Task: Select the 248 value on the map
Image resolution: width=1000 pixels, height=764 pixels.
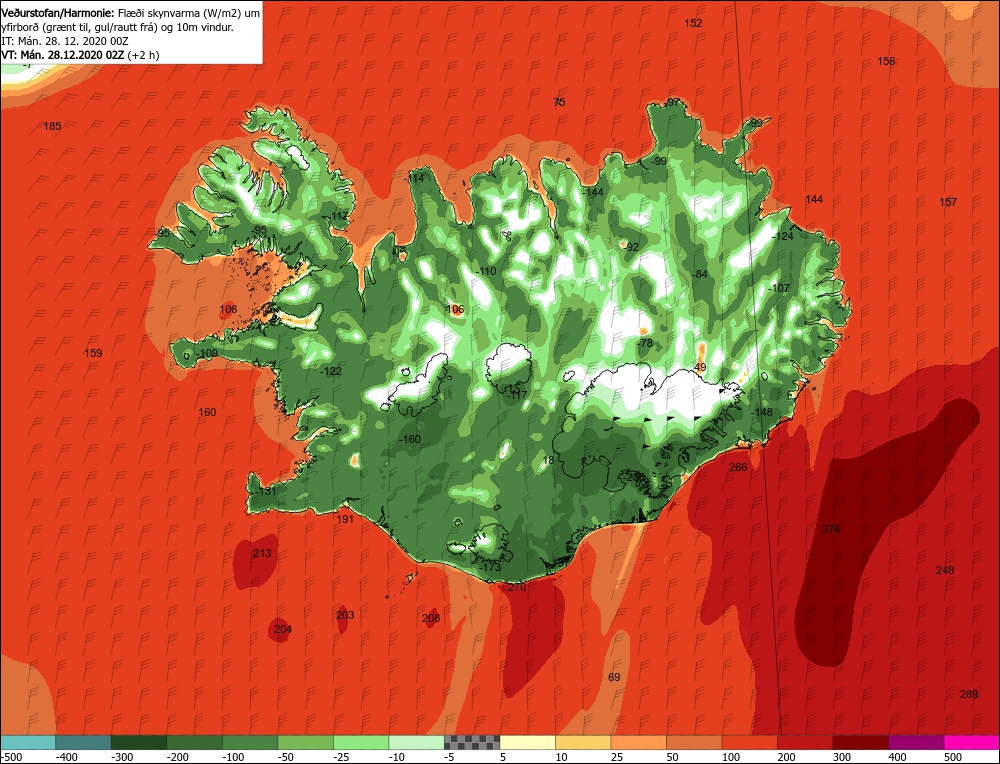Action: pyautogui.click(x=945, y=569)
